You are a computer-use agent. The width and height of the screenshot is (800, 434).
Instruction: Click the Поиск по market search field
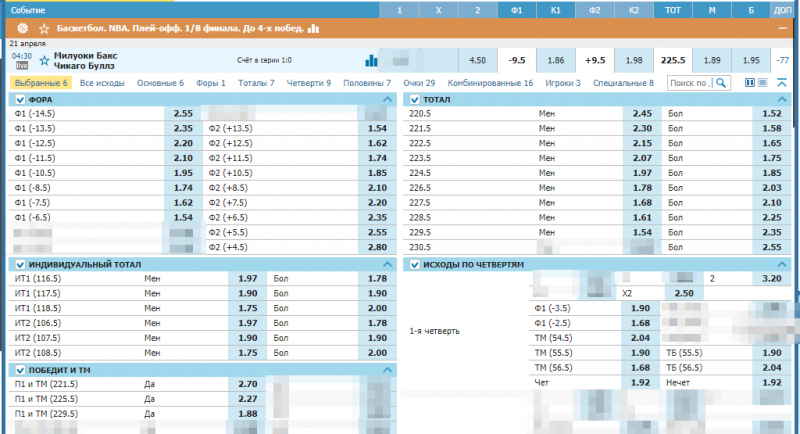(688, 83)
